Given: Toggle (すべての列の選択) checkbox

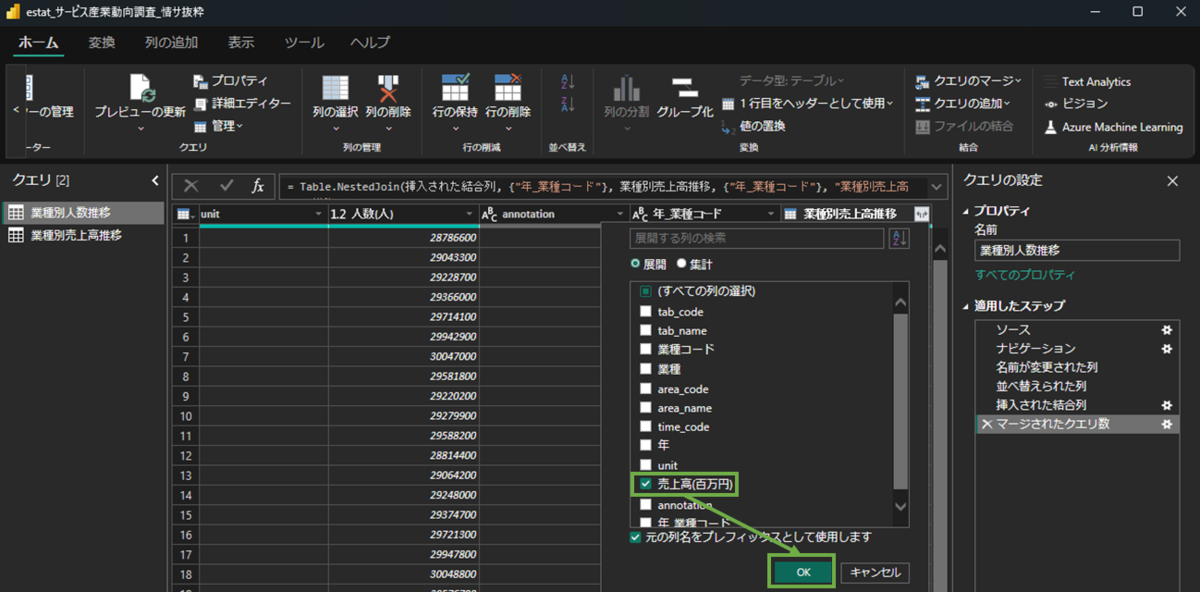Looking at the screenshot, I should tap(646, 291).
